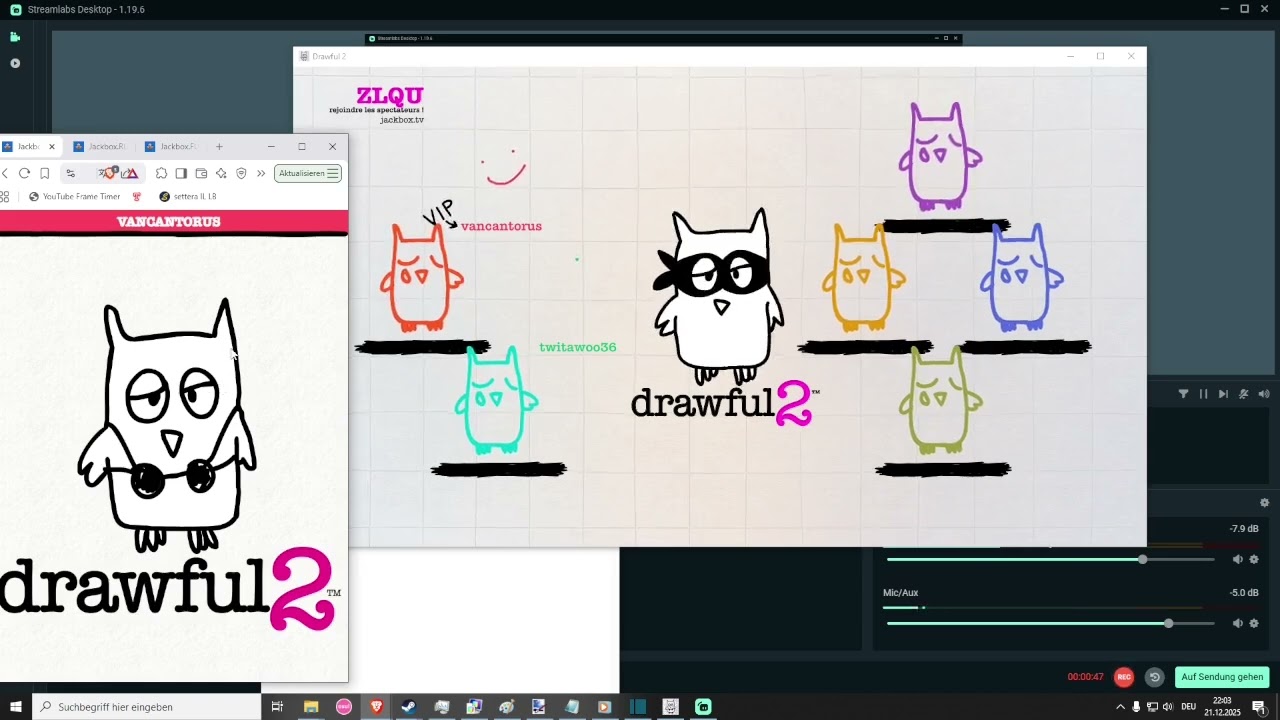Adjust the Mic/Aux volume slider

[1050, 623]
